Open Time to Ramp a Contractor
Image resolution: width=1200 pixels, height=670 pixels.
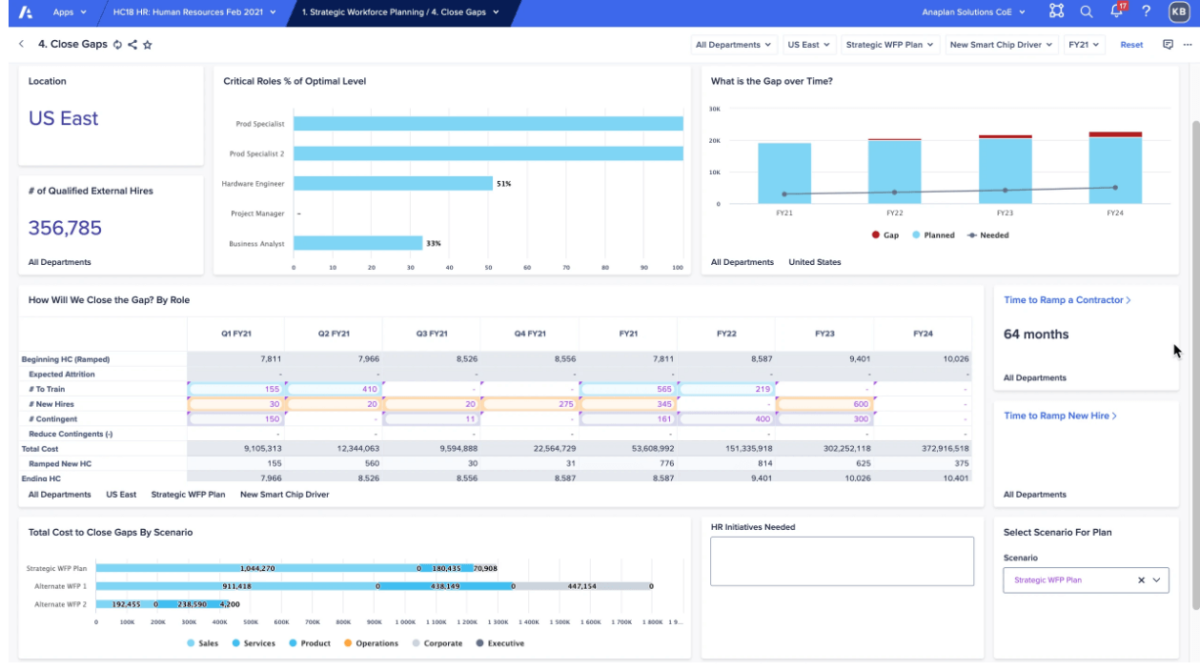tap(1065, 299)
